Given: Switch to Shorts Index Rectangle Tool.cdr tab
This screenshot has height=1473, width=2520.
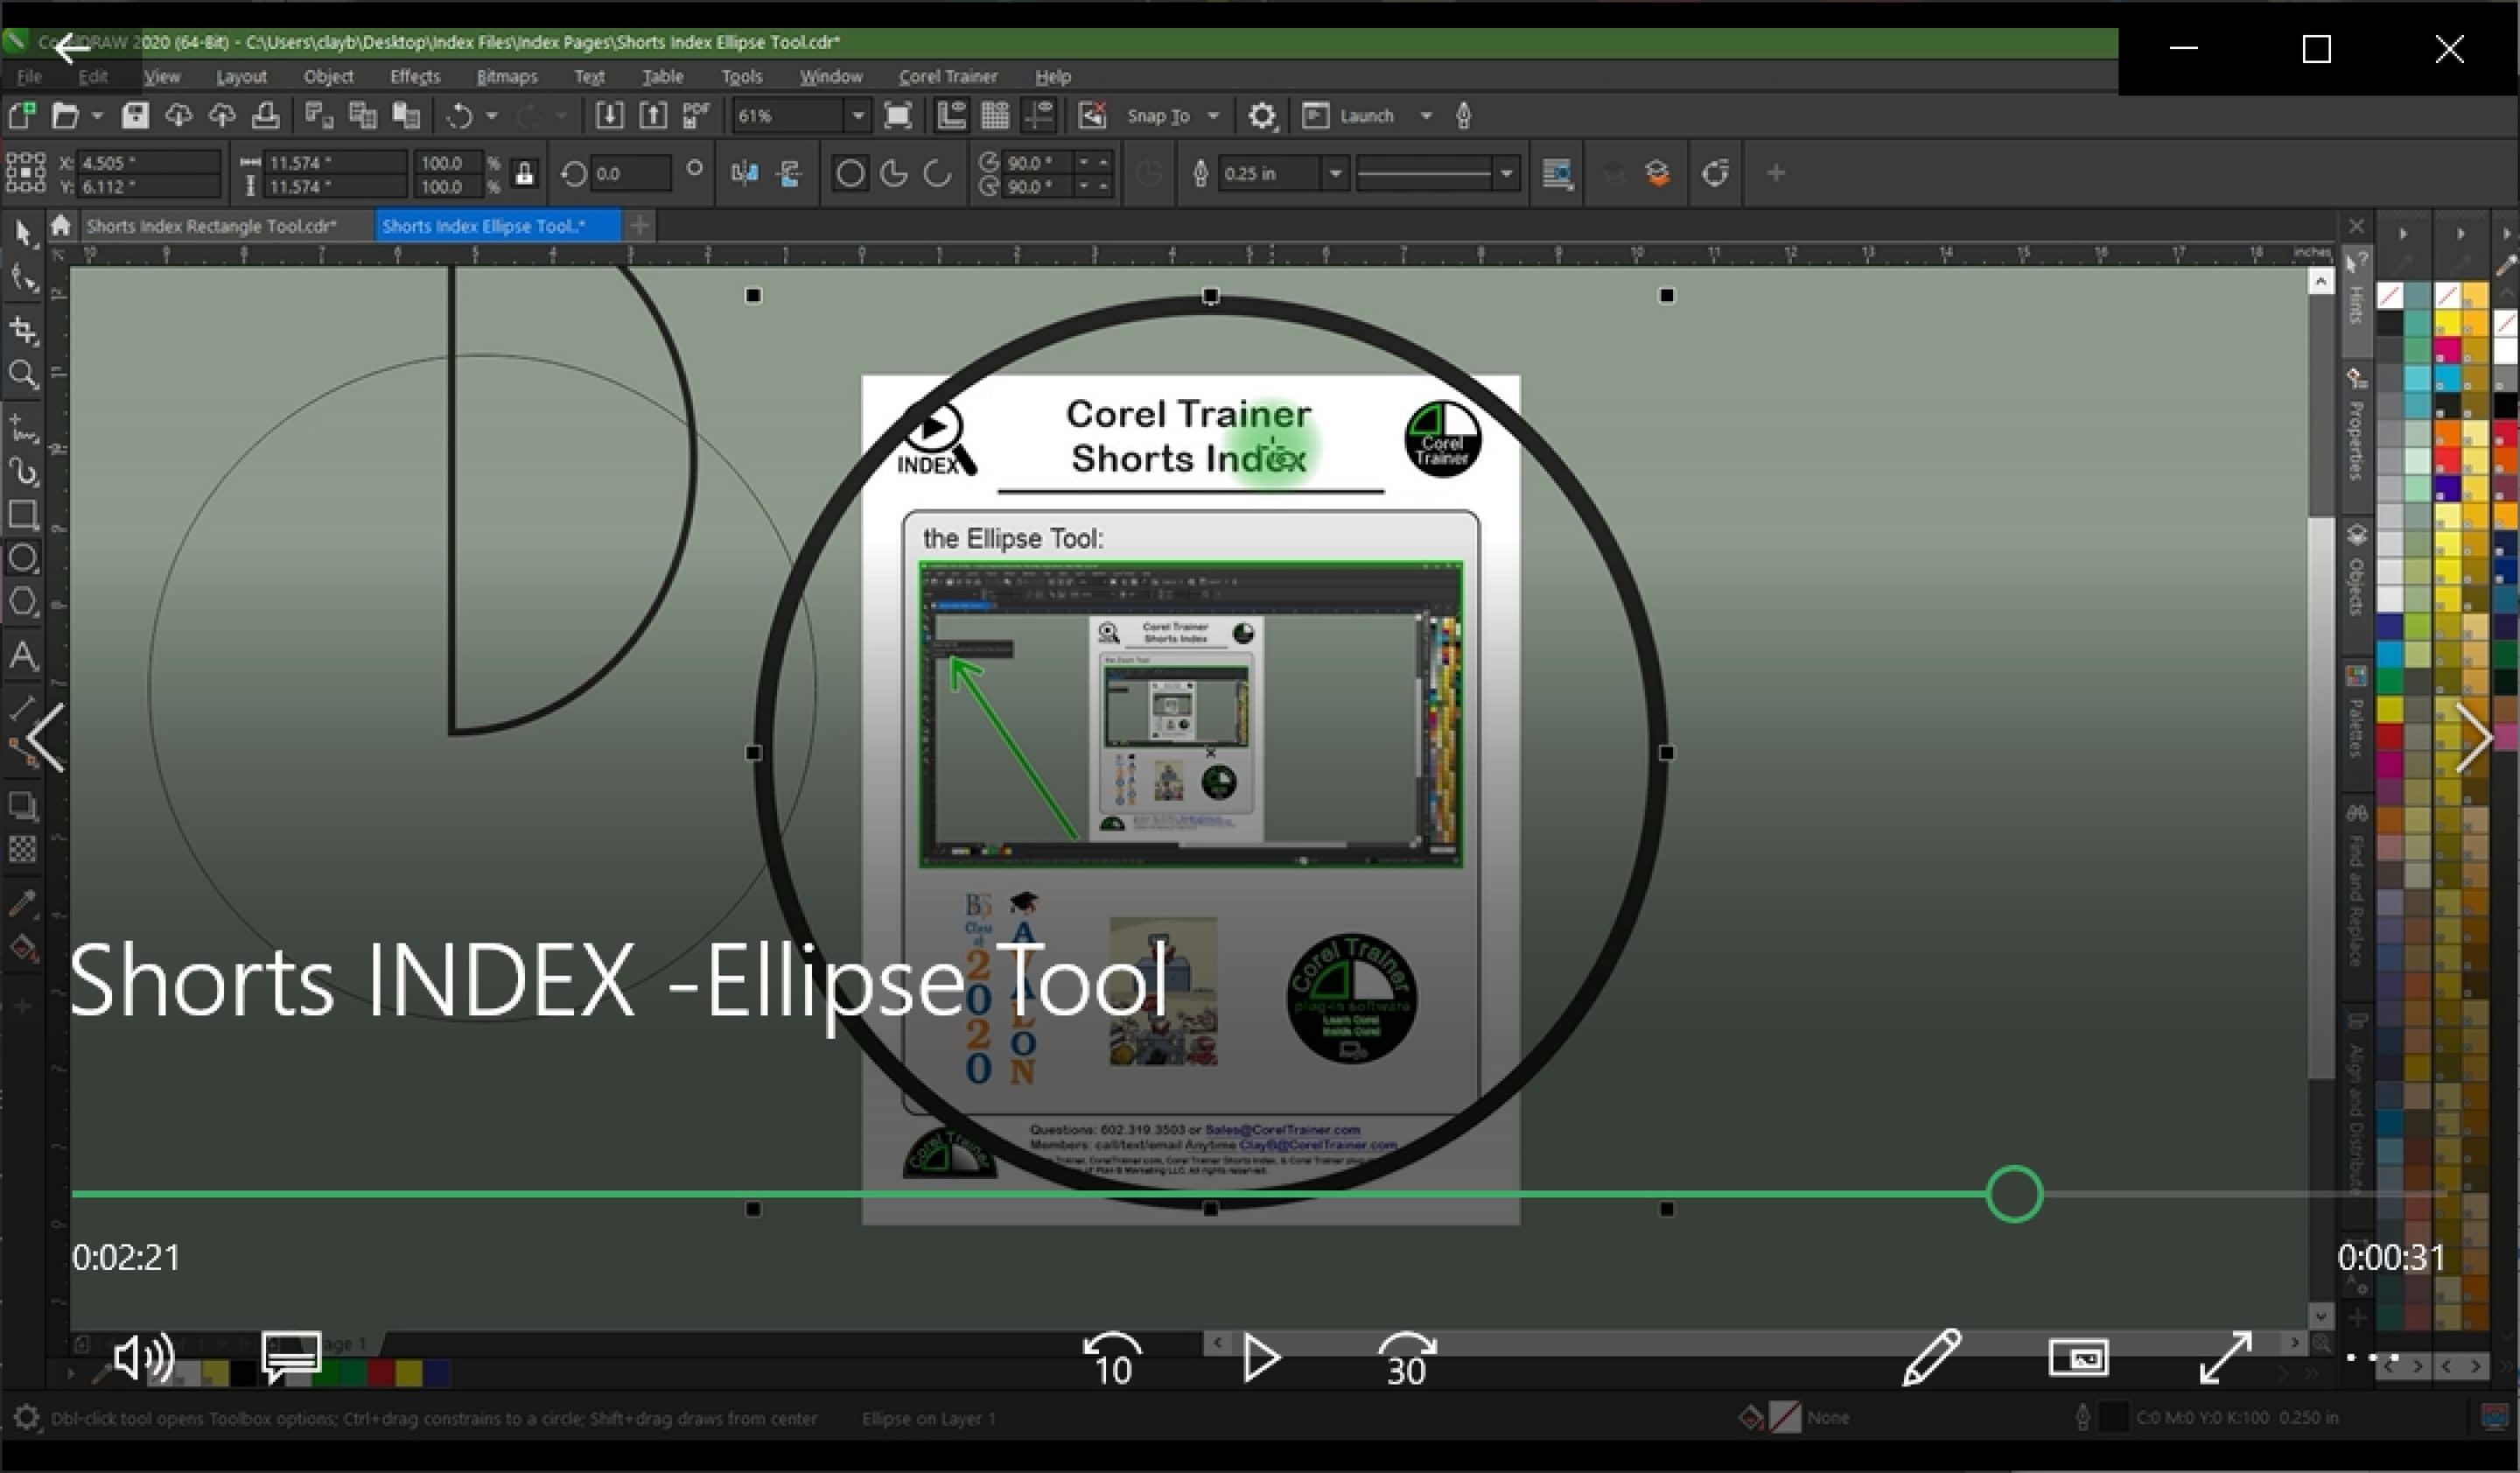Looking at the screenshot, I should coord(211,226).
